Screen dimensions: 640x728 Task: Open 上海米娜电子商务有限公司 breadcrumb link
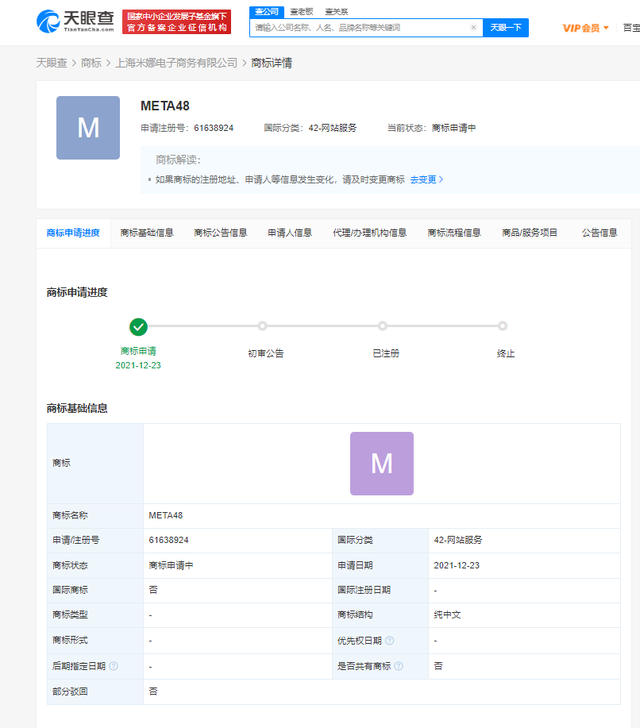(174, 63)
